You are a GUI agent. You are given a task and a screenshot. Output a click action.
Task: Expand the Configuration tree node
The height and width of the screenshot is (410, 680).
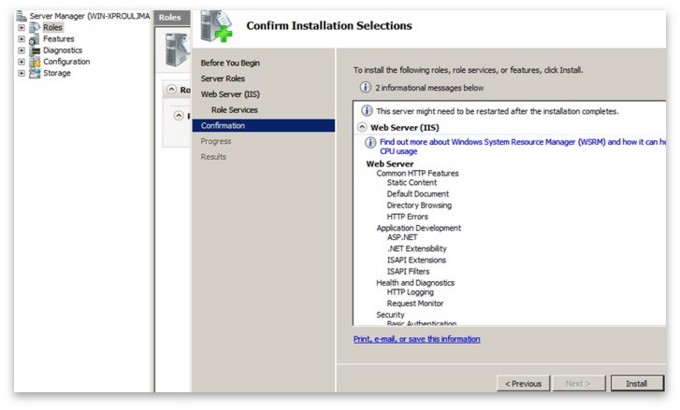click(x=21, y=62)
